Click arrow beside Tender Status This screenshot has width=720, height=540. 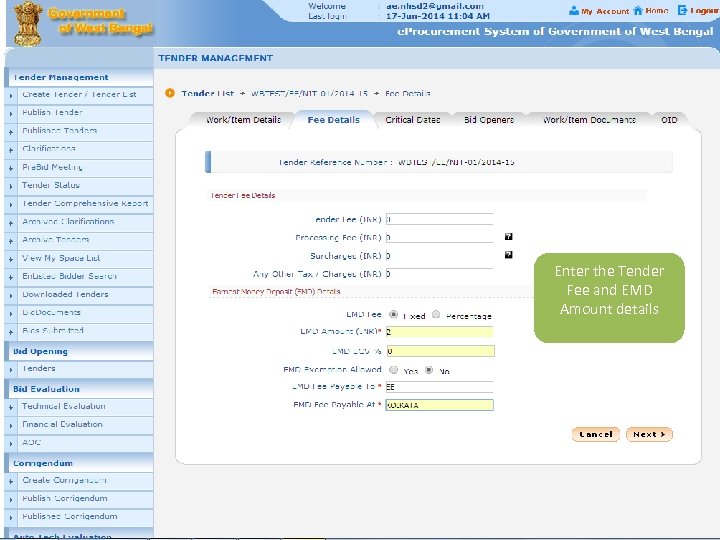[11, 186]
